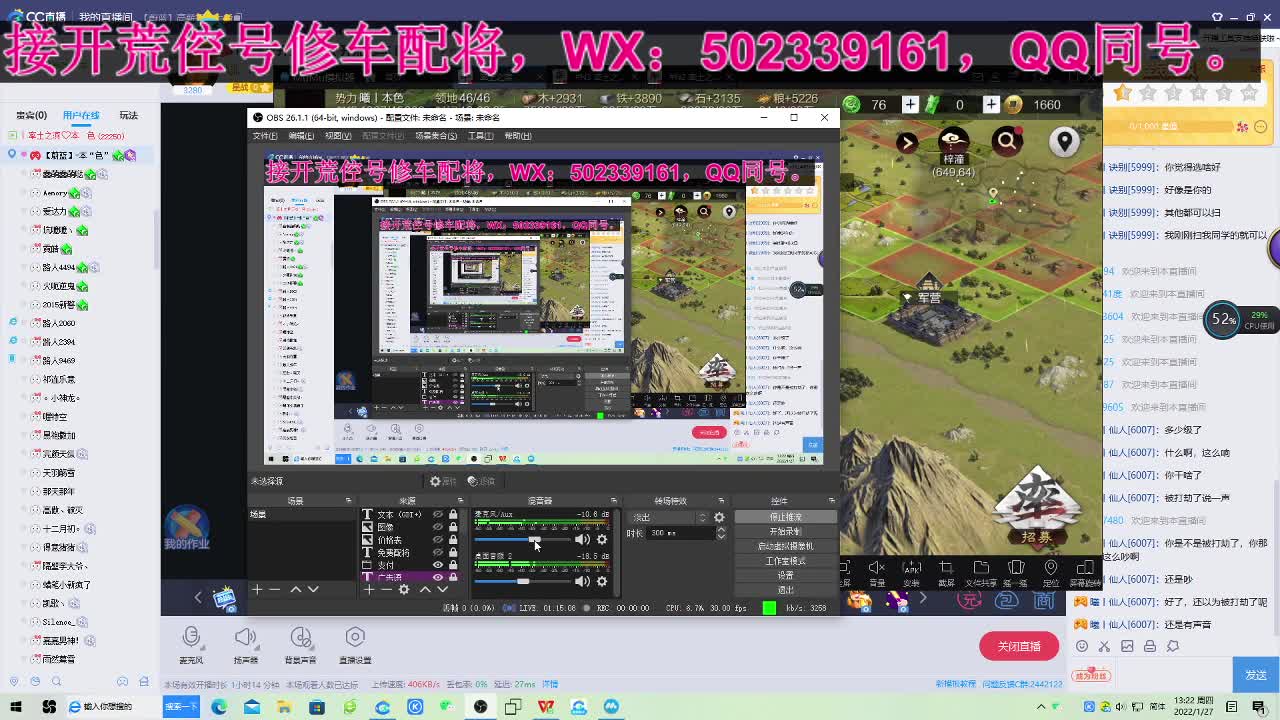Unlock the 文本 source lock icon
This screenshot has width=1280, height=720.
pyautogui.click(x=452, y=515)
